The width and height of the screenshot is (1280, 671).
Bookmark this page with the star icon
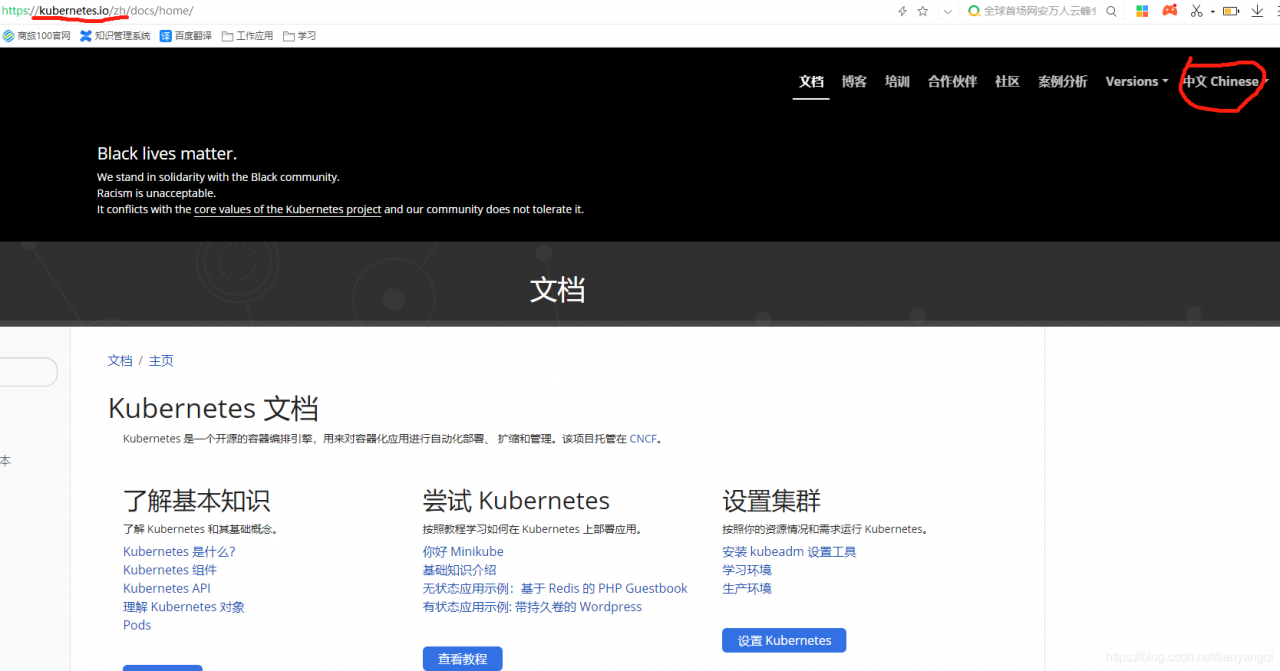923,11
